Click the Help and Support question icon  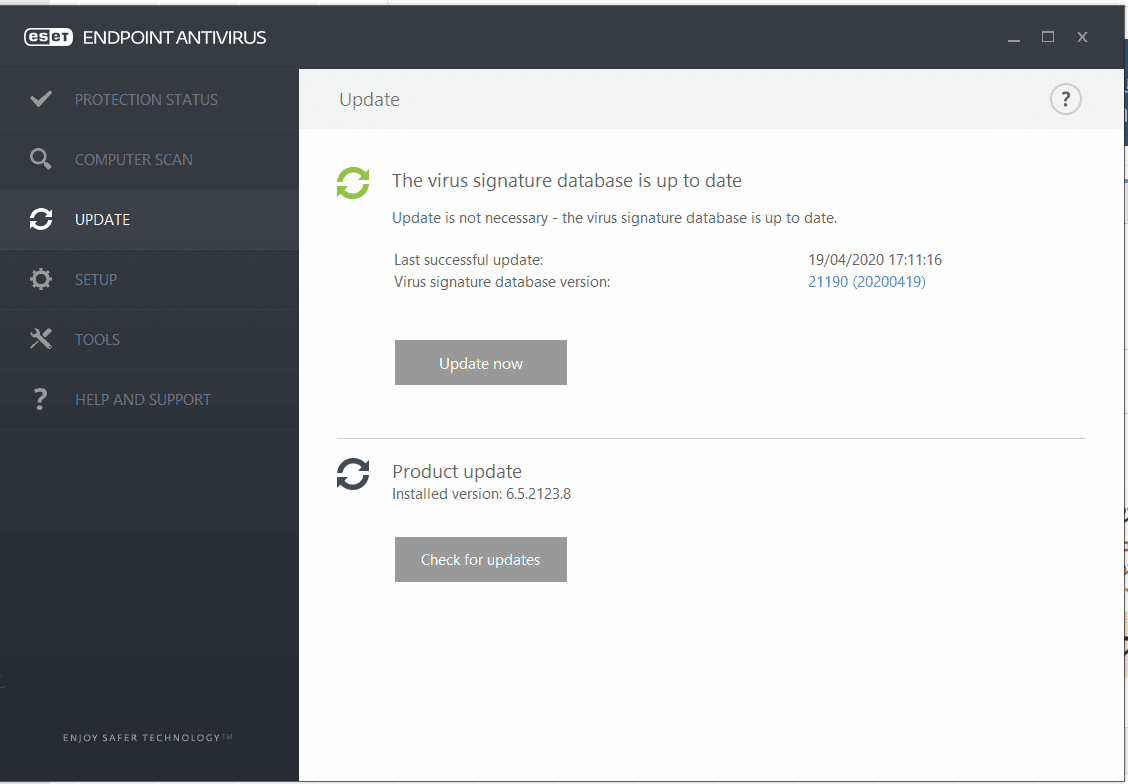click(40, 399)
